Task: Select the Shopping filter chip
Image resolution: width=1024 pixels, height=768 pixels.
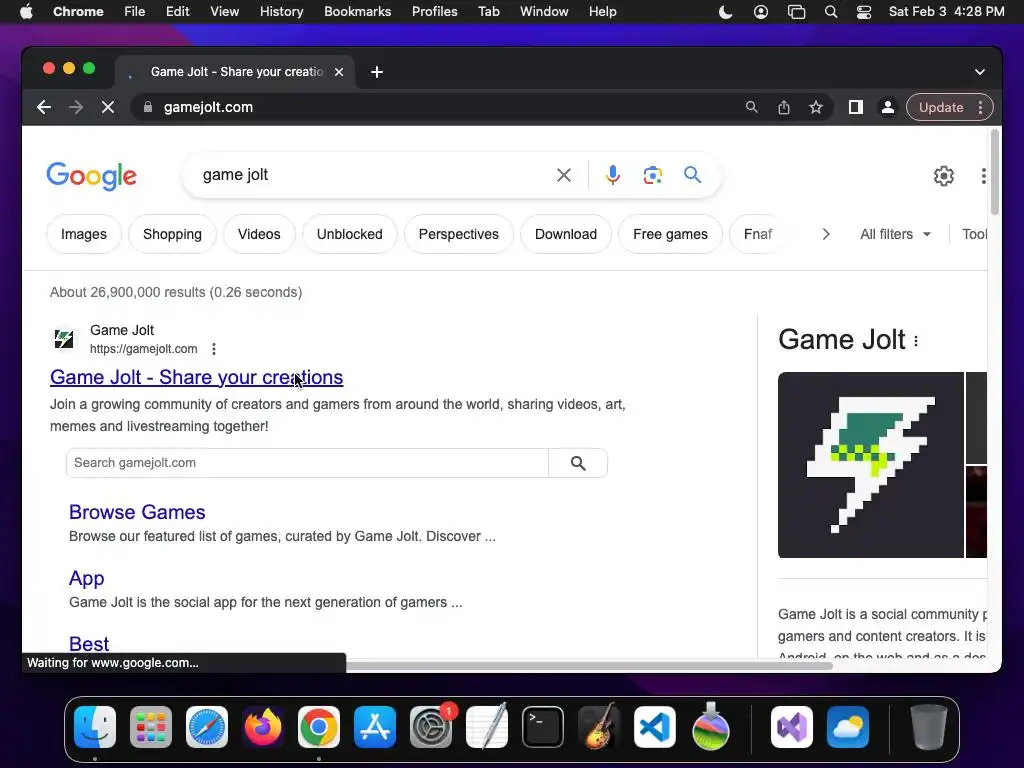Action: (x=172, y=234)
